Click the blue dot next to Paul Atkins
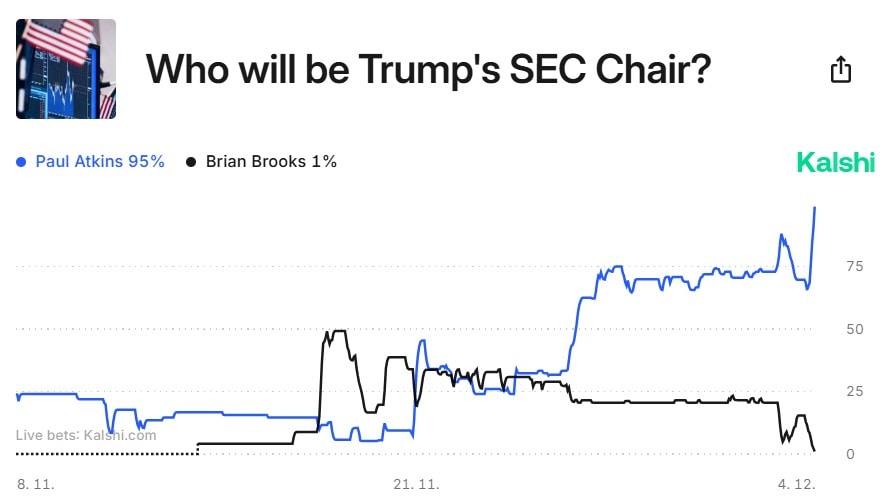 pos(21,162)
